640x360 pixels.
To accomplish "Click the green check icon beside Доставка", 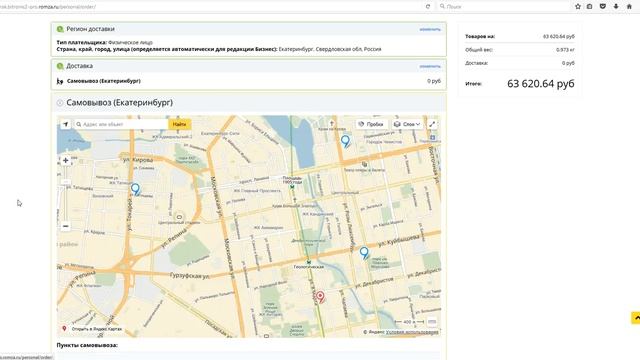I will tap(60, 66).
